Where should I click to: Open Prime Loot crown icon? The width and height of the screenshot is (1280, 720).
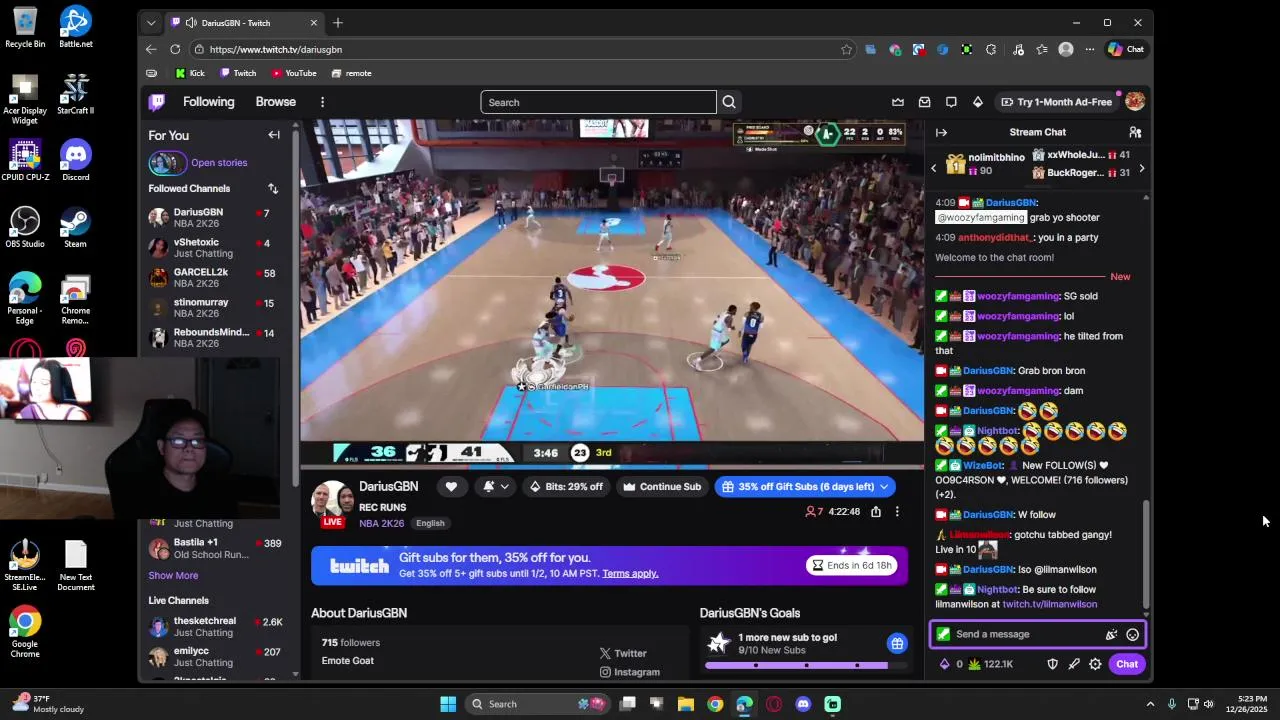tap(898, 102)
